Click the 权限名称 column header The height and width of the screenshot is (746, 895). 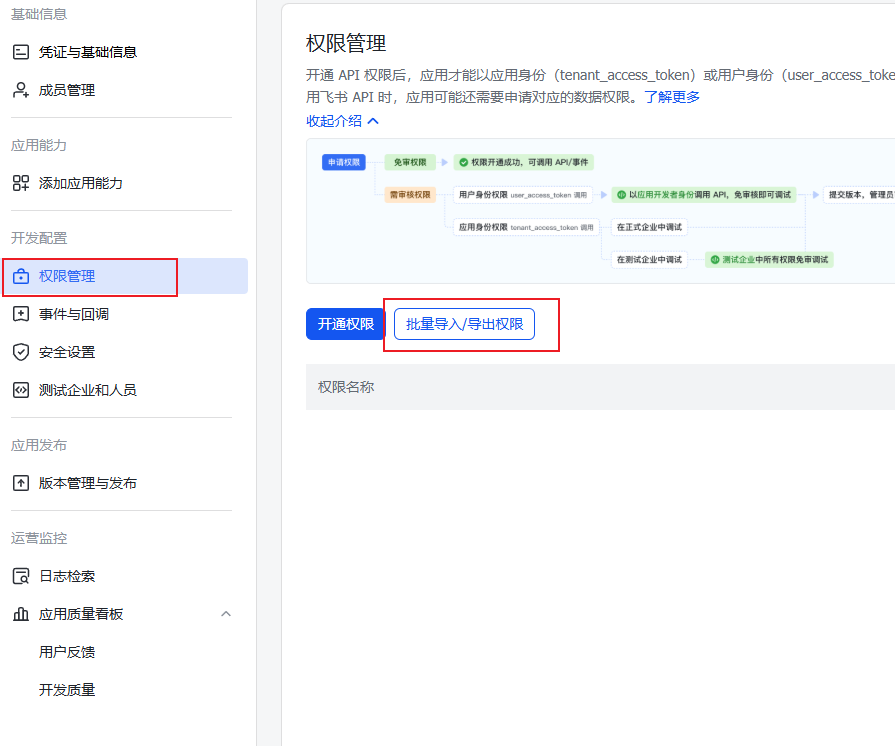click(346, 387)
